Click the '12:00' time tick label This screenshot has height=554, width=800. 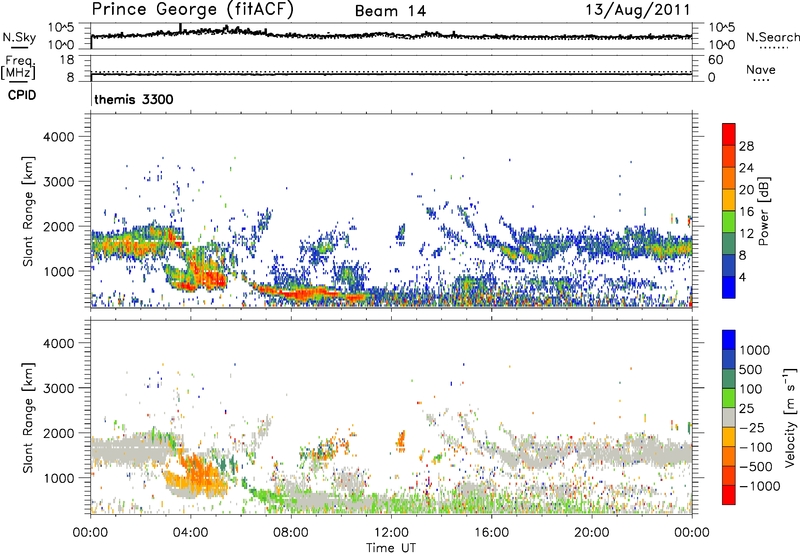click(x=391, y=533)
